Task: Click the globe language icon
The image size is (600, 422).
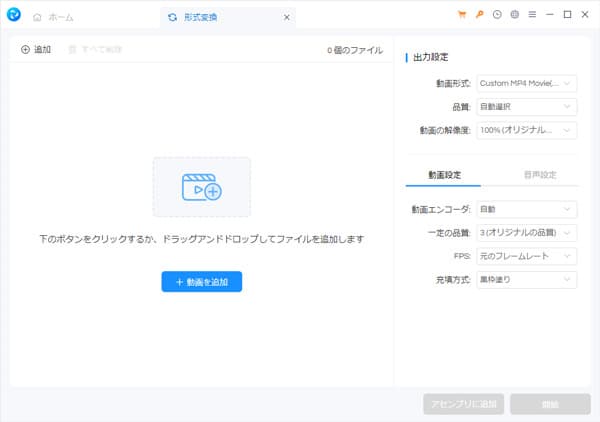Action: coord(514,15)
